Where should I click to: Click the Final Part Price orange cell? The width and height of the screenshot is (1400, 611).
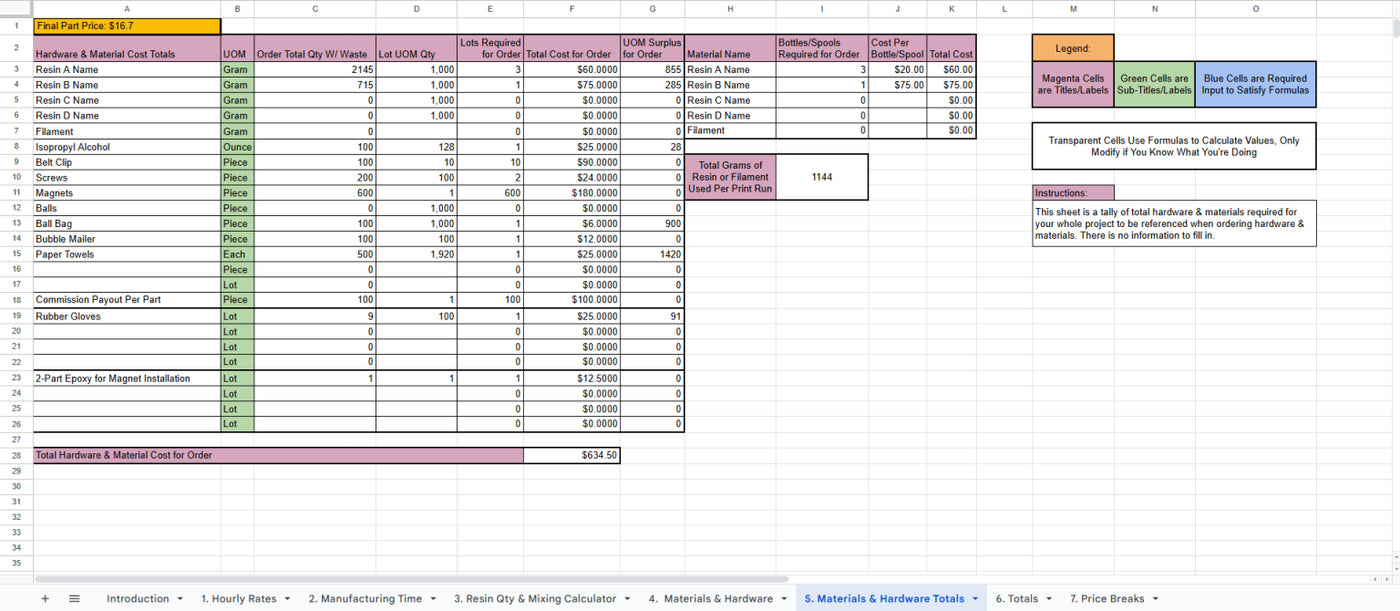pyautogui.click(x=127, y=26)
